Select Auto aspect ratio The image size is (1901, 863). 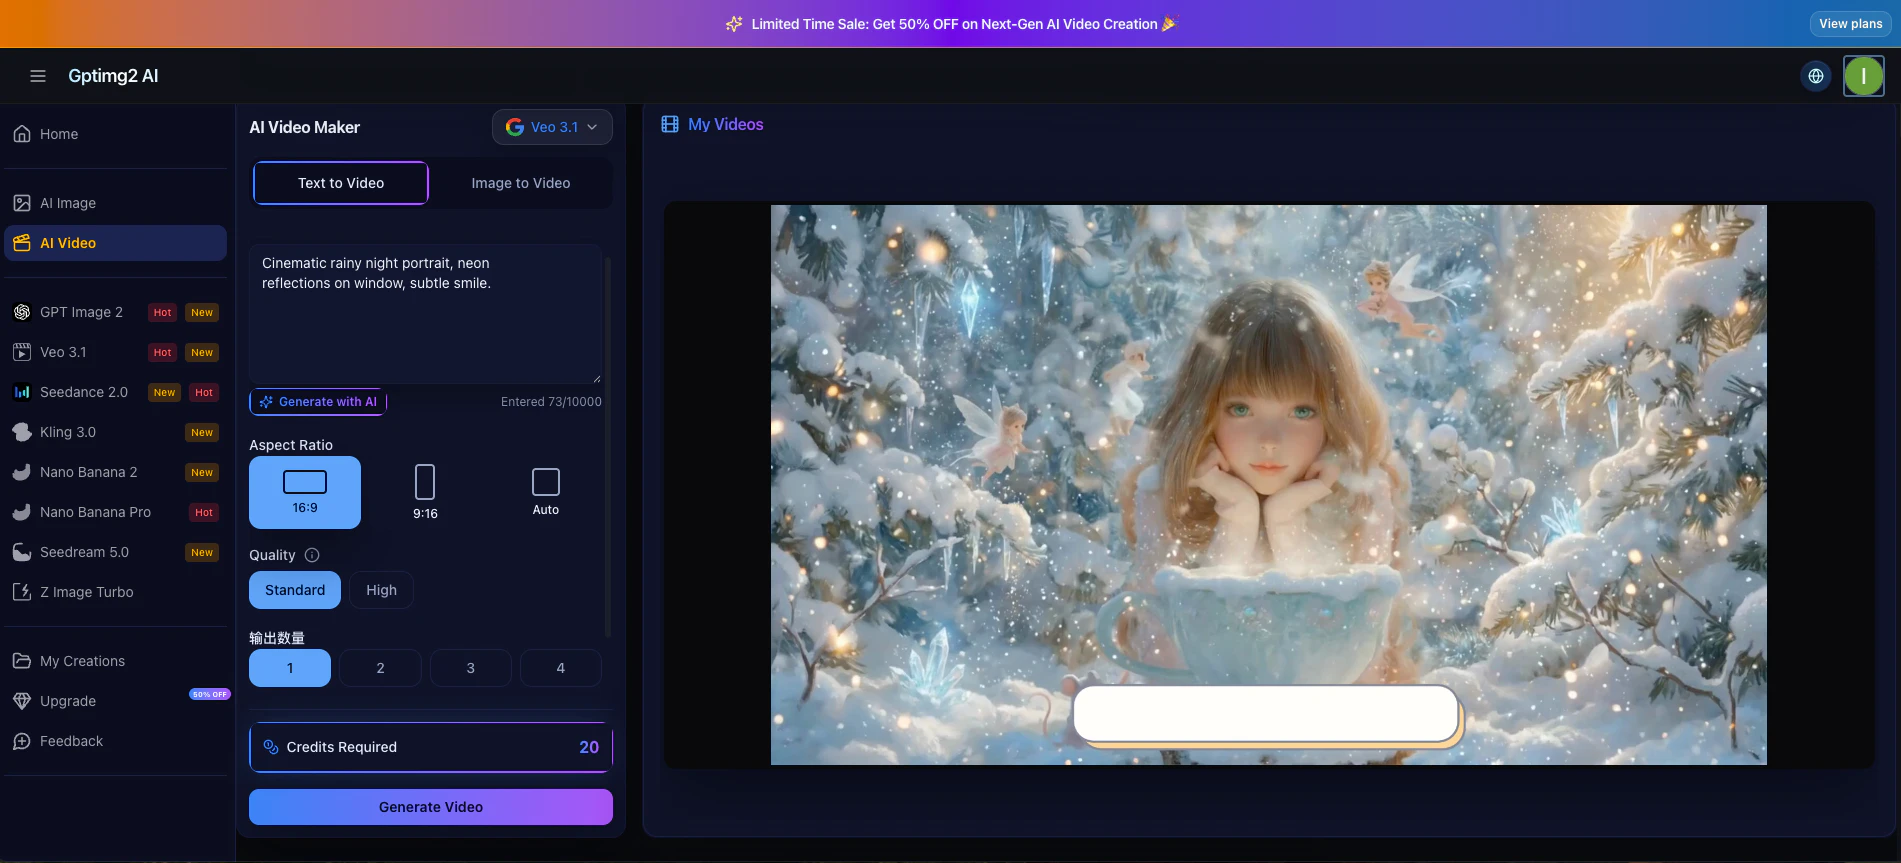pyautogui.click(x=546, y=492)
